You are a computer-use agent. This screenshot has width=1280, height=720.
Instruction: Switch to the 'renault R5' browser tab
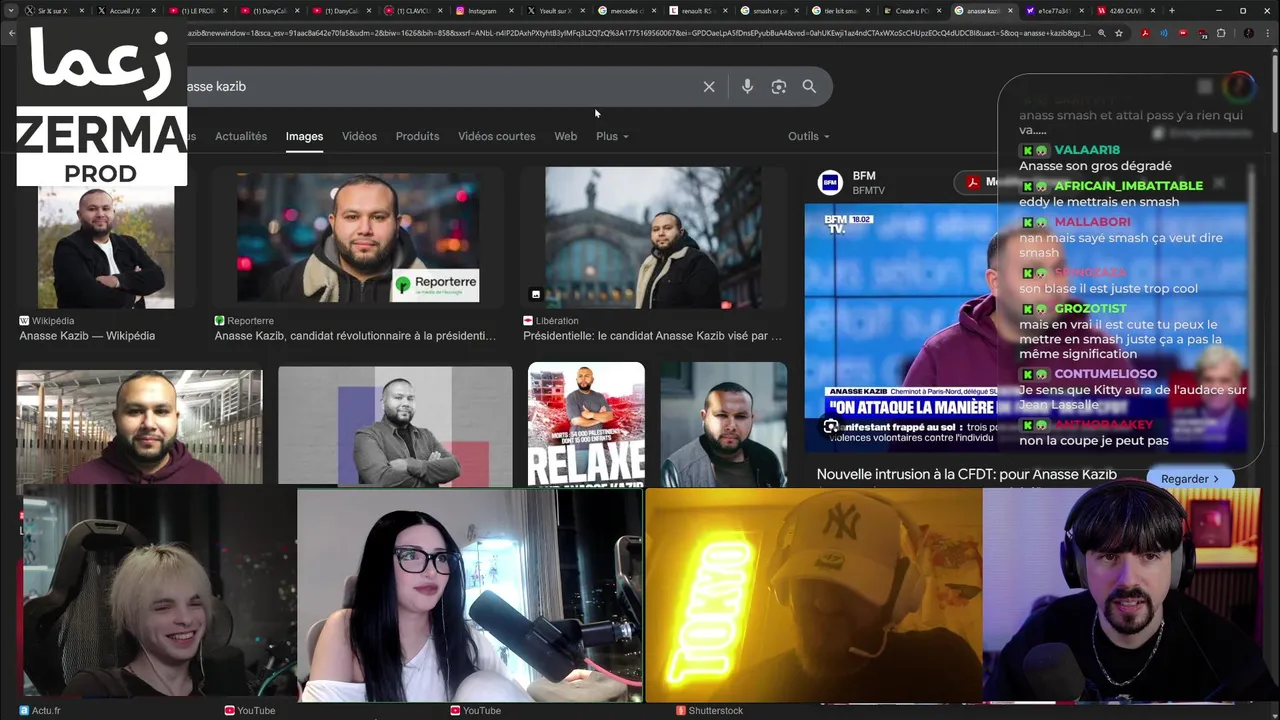coord(698,11)
